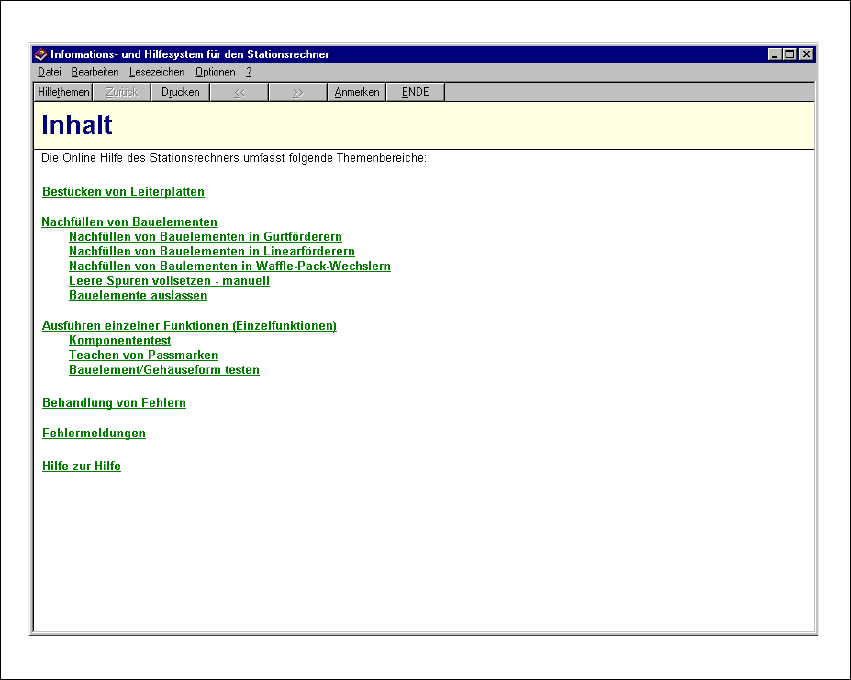Open the ? help menu

point(249,72)
